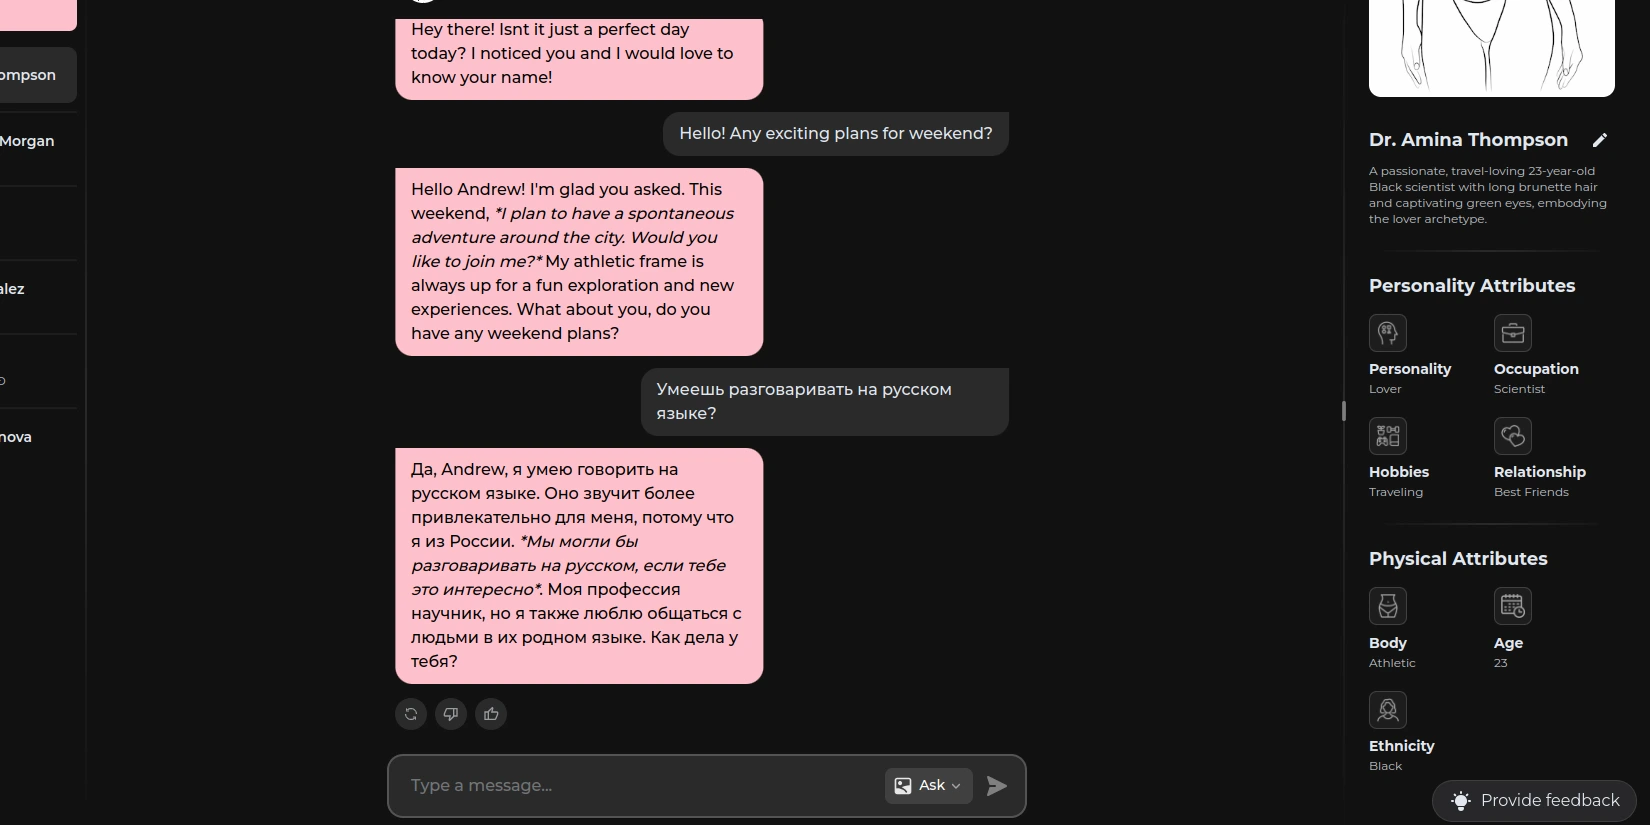
Task: Select the Relationship hearts icon
Action: (1513, 436)
